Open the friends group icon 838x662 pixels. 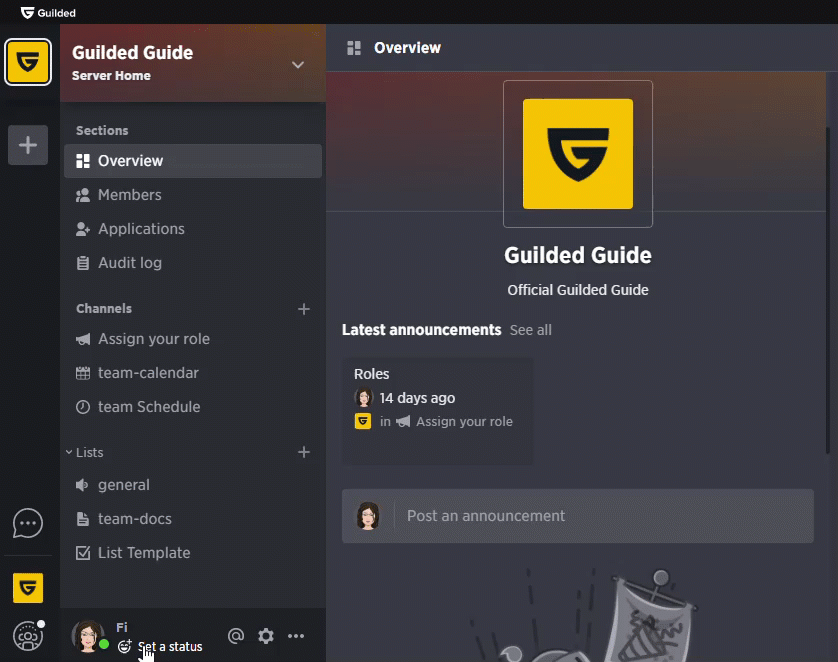click(x=28, y=636)
